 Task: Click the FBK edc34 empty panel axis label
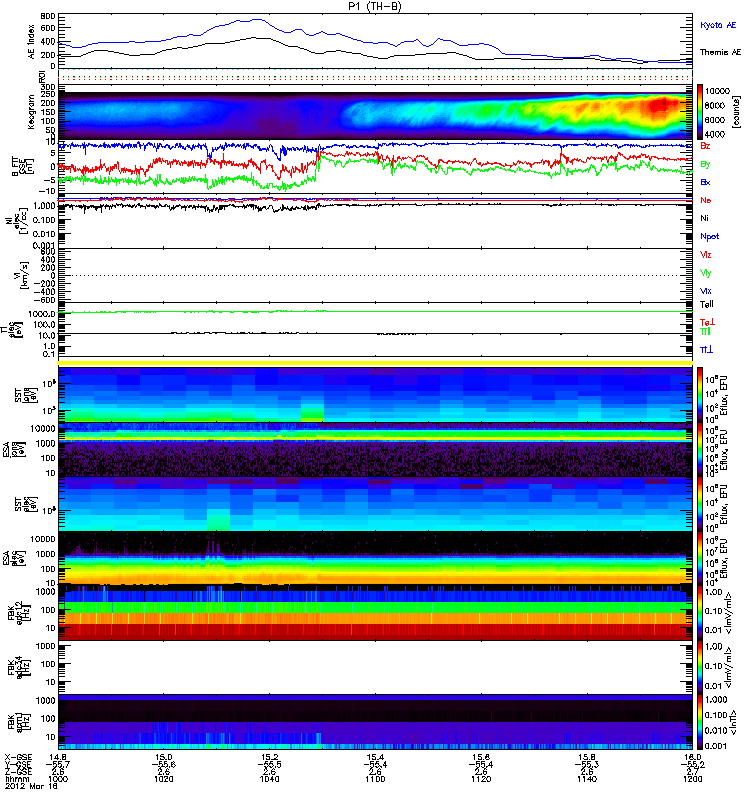point(21,666)
